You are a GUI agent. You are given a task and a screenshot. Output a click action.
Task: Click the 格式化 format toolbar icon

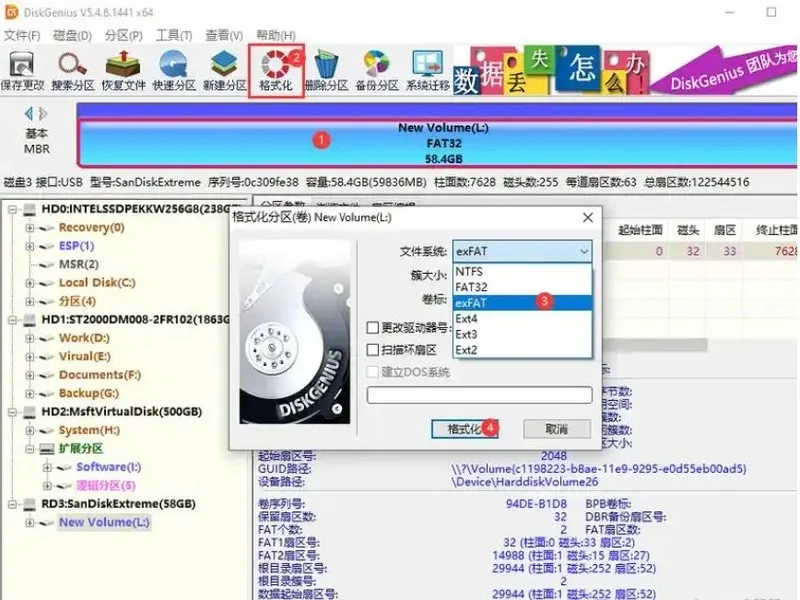pos(276,68)
